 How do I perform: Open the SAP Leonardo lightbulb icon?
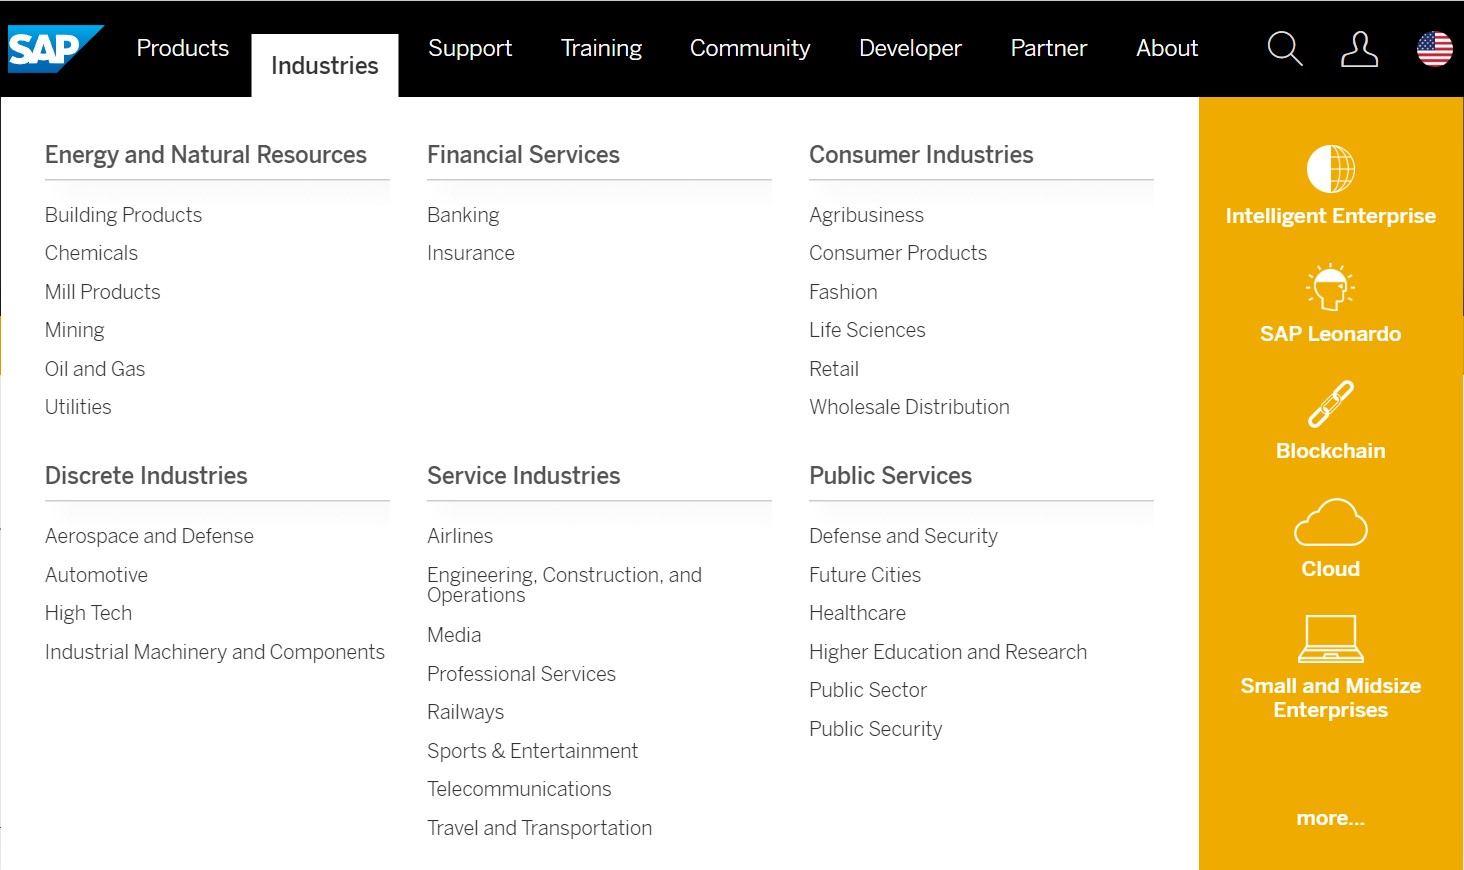coord(1330,287)
